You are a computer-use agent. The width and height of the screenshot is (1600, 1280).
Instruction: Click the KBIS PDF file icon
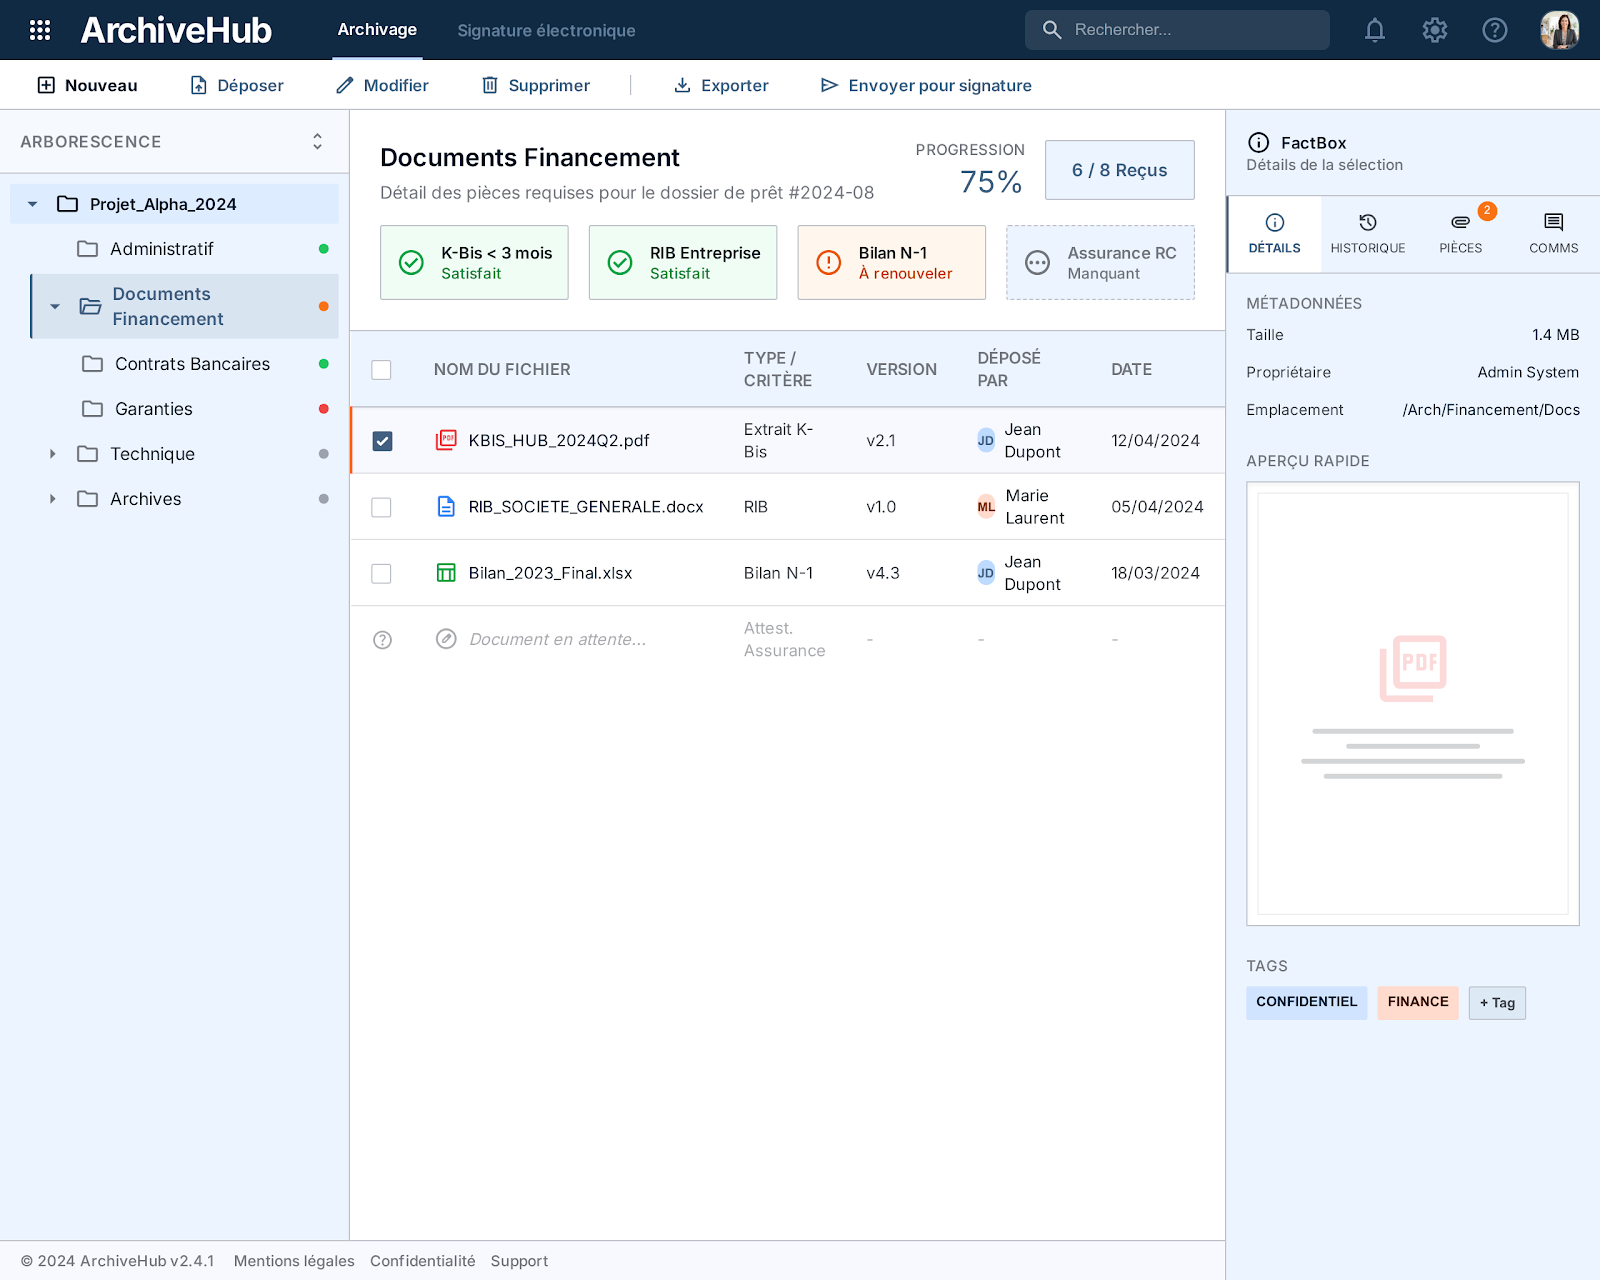(446, 440)
